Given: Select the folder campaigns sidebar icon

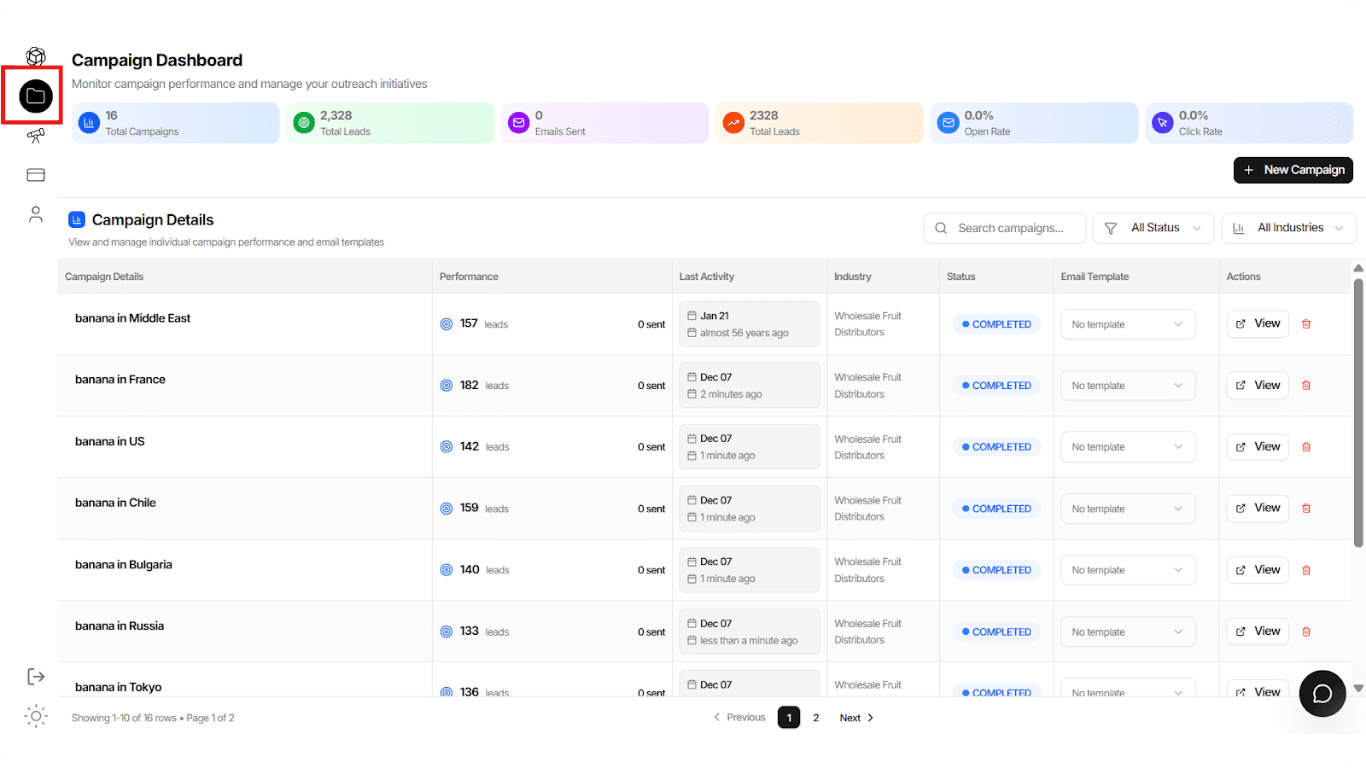Looking at the screenshot, I should pyautogui.click(x=36, y=96).
